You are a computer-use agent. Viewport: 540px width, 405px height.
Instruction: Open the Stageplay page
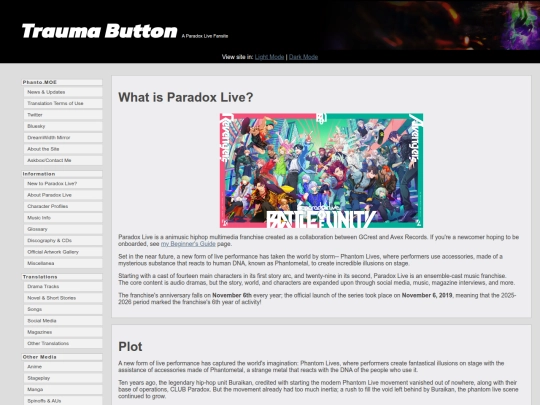pos(63,378)
